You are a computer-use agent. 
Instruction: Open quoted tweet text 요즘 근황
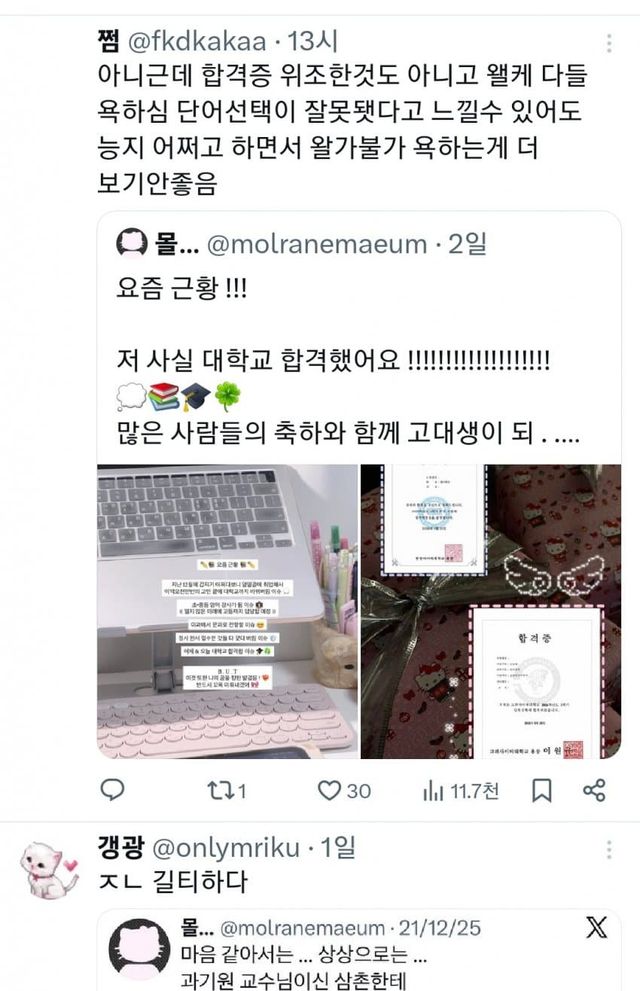(182, 288)
